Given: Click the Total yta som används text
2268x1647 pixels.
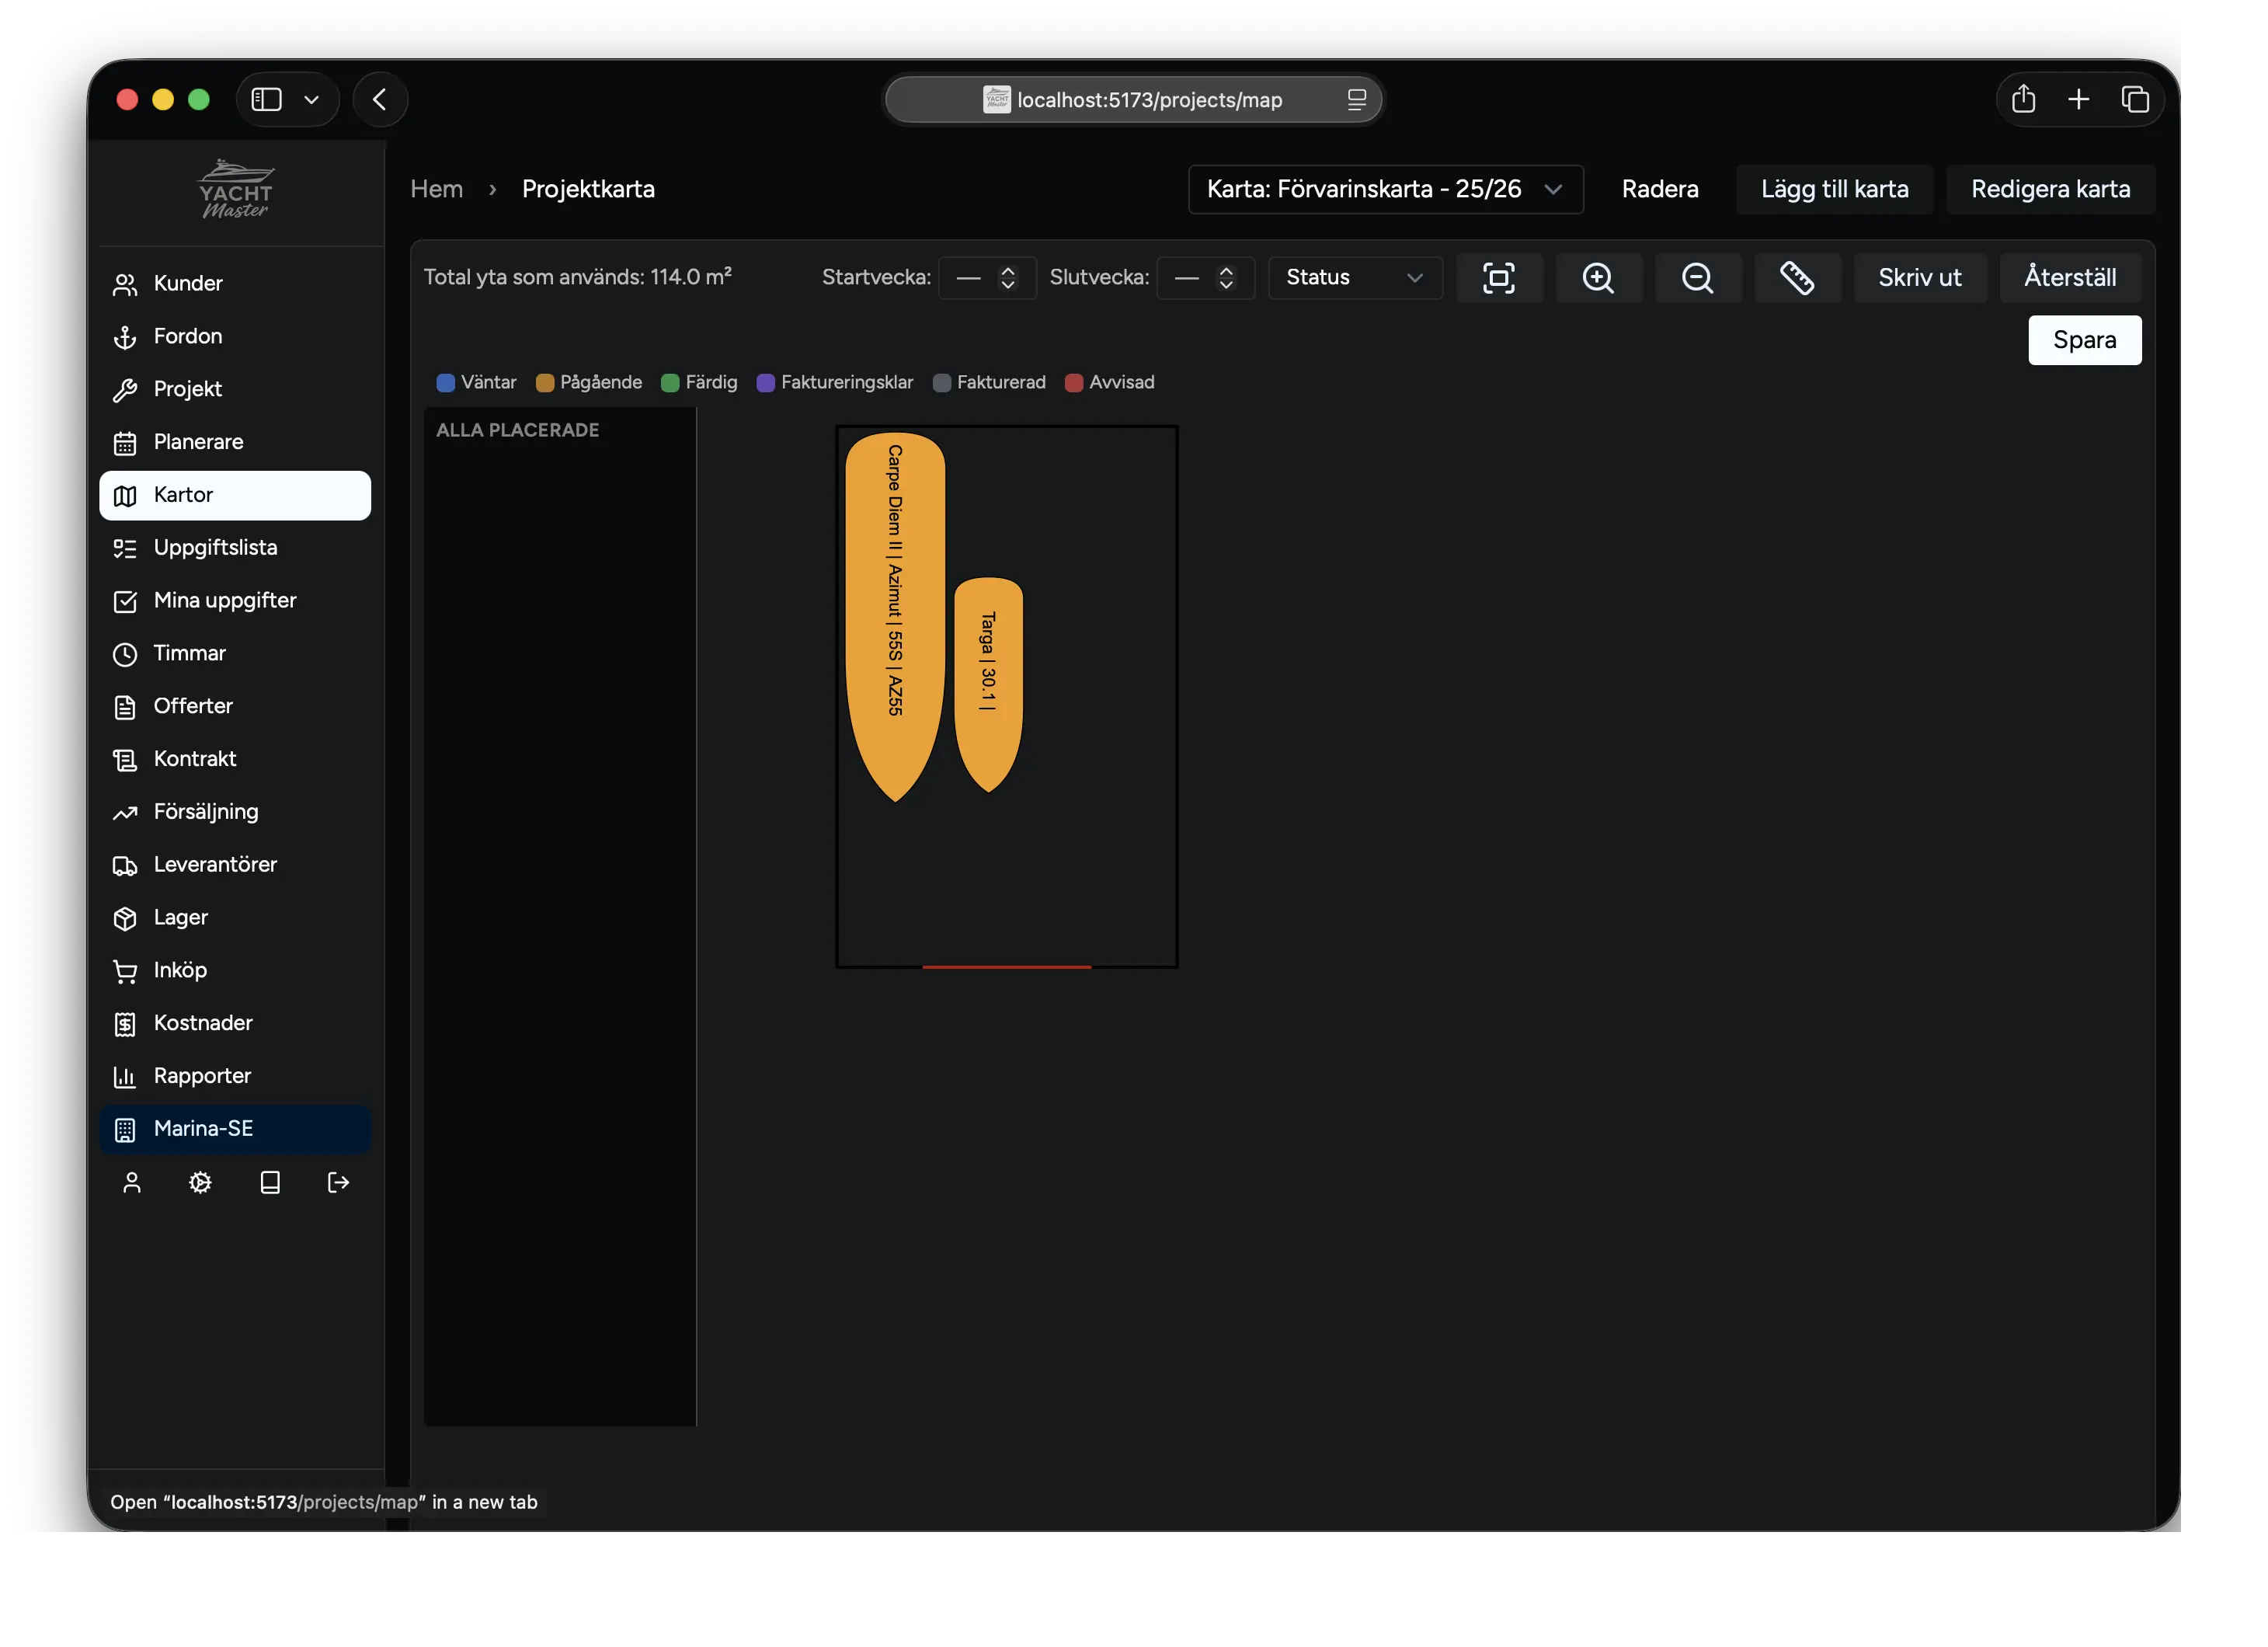Looking at the screenshot, I should [x=579, y=278].
